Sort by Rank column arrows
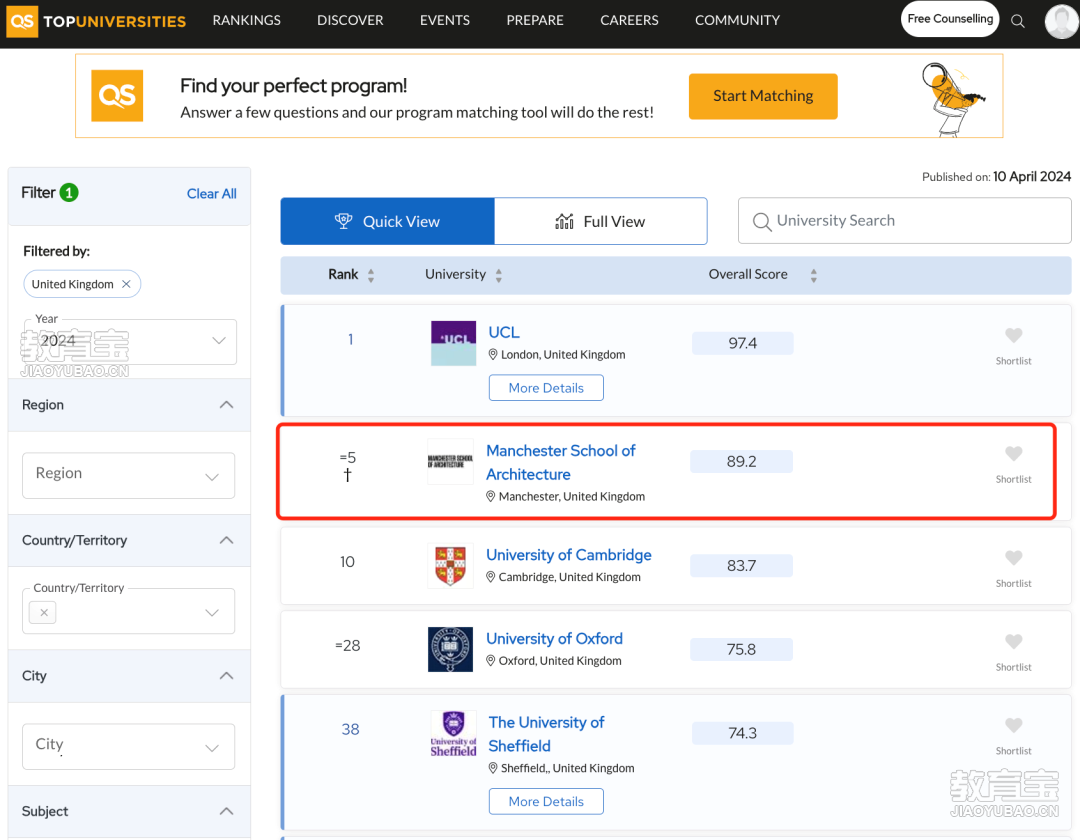 [371, 275]
